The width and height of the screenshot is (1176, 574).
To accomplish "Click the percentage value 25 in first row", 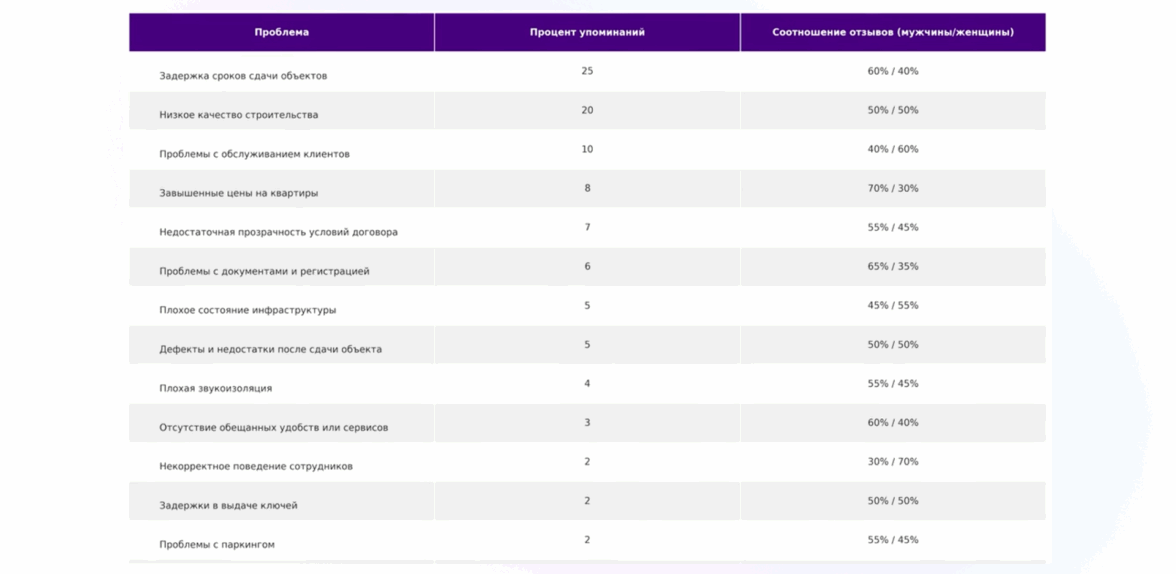I will point(587,71).
